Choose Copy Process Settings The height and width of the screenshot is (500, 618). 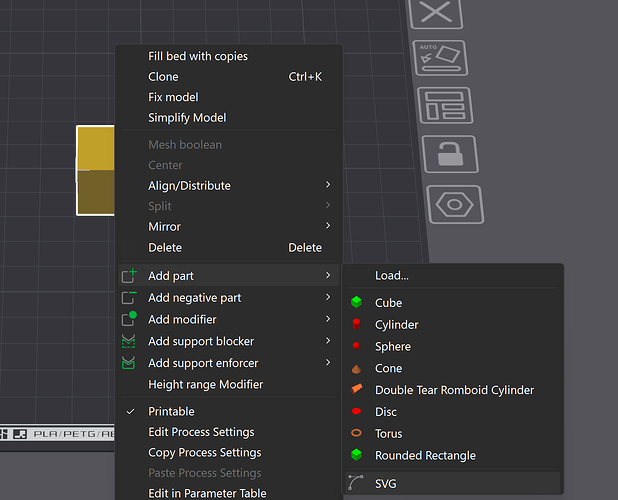click(205, 453)
